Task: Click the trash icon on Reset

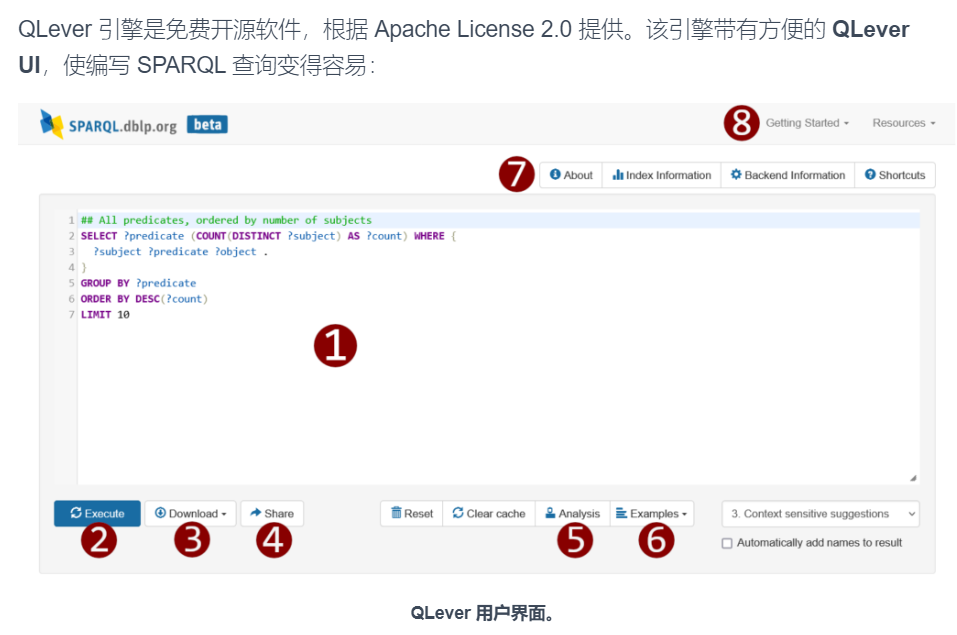Action: point(396,513)
